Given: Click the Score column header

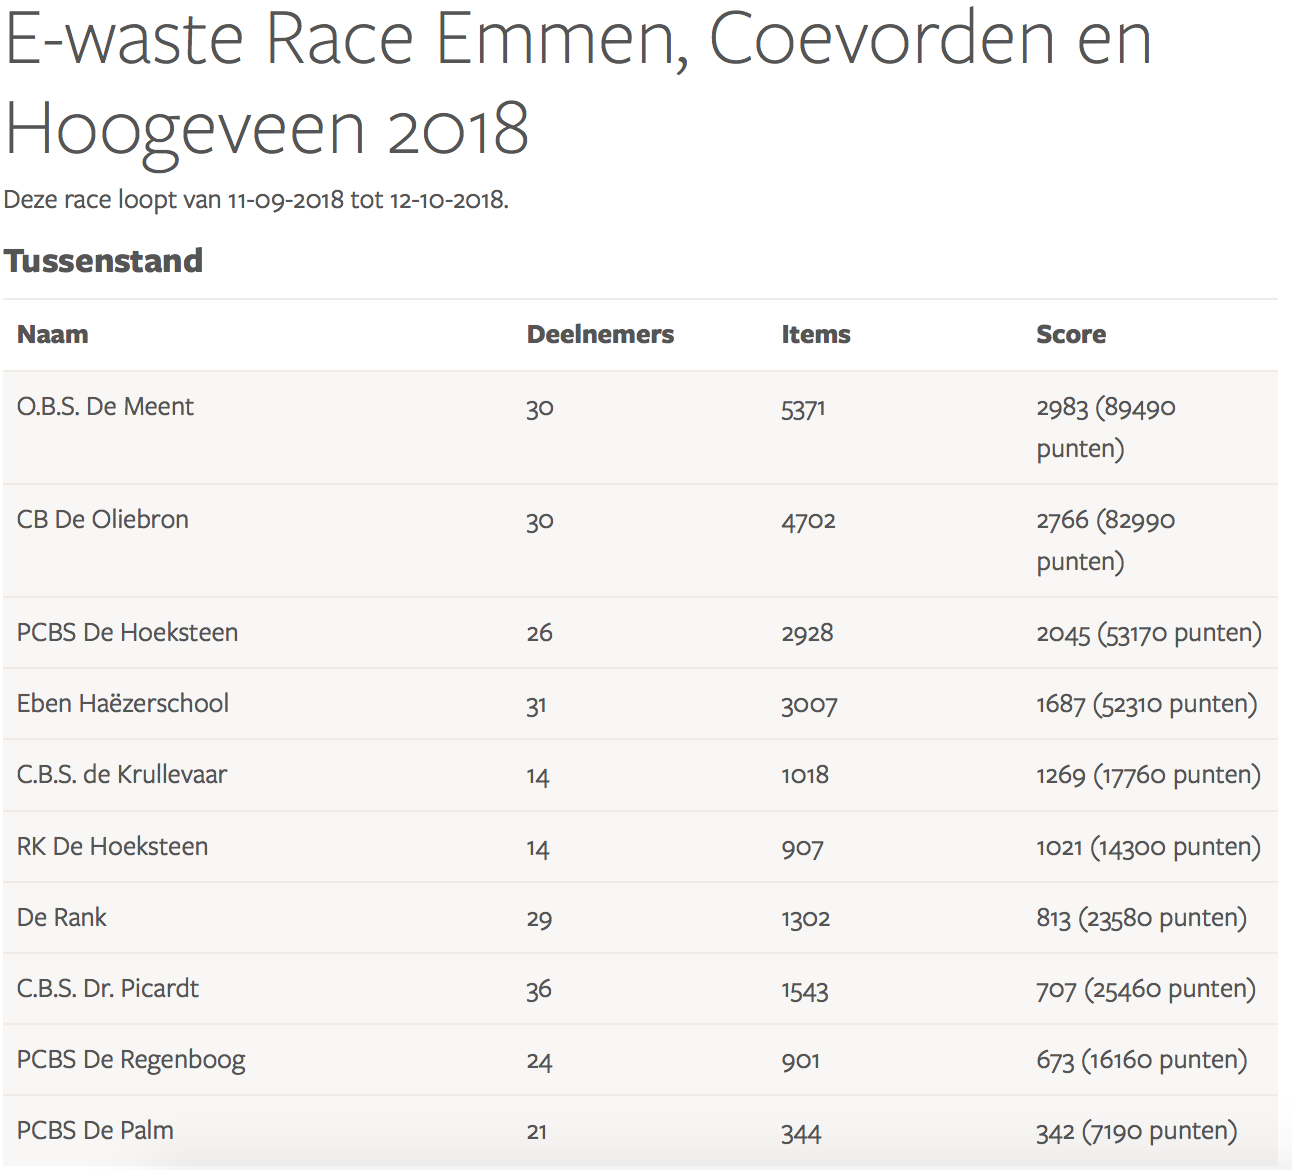Looking at the screenshot, I should point(1070,335).
